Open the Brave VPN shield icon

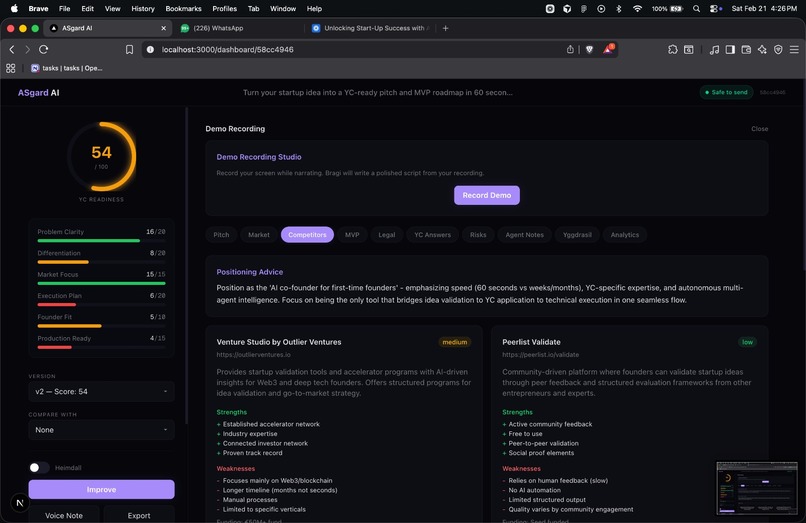pos(778,49)
